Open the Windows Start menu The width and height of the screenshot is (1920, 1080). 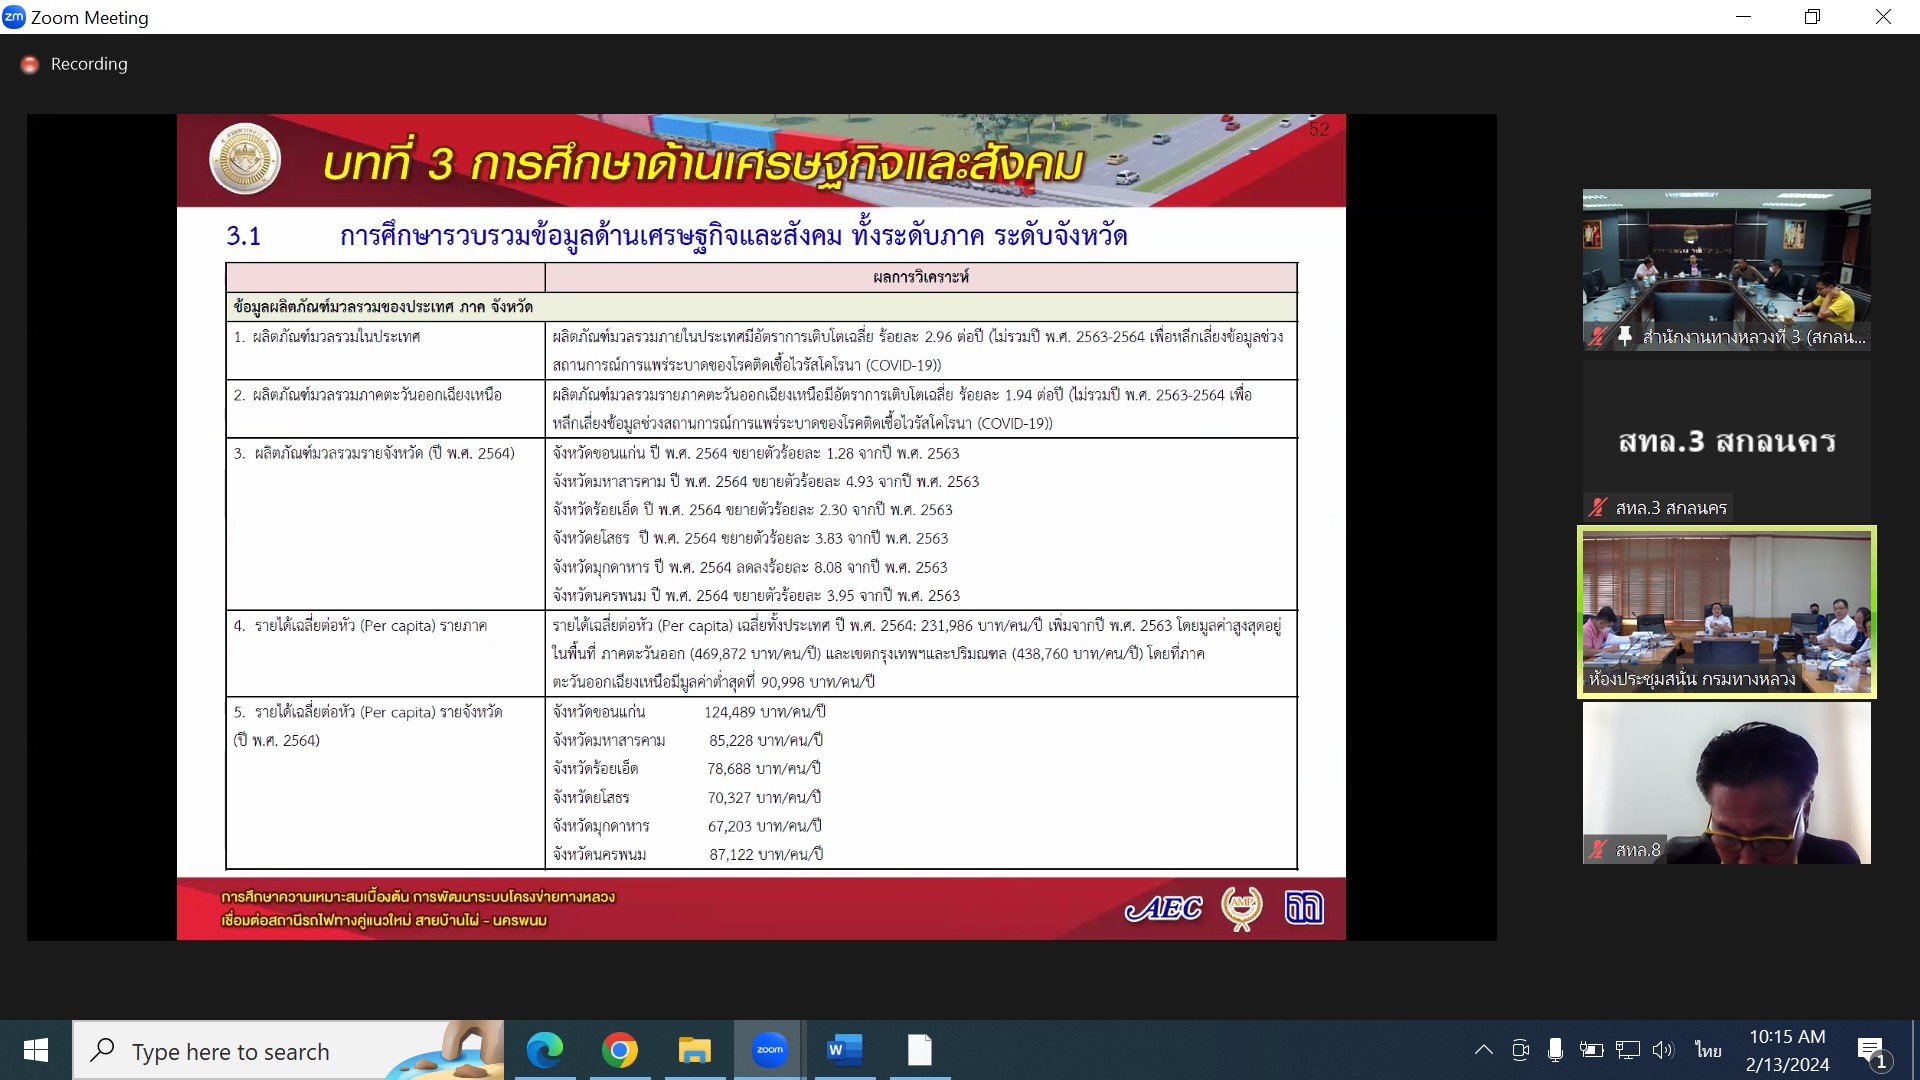click(x=36, y=1050)
